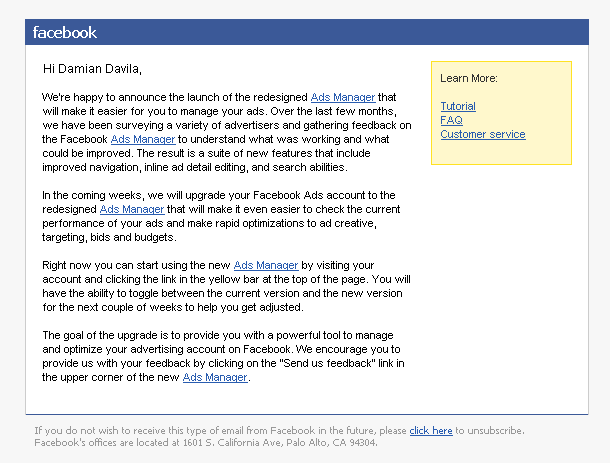Click "The goal of the upgrade" text
The width and height of the screenshot is (610, 463).
pos(100,335)
